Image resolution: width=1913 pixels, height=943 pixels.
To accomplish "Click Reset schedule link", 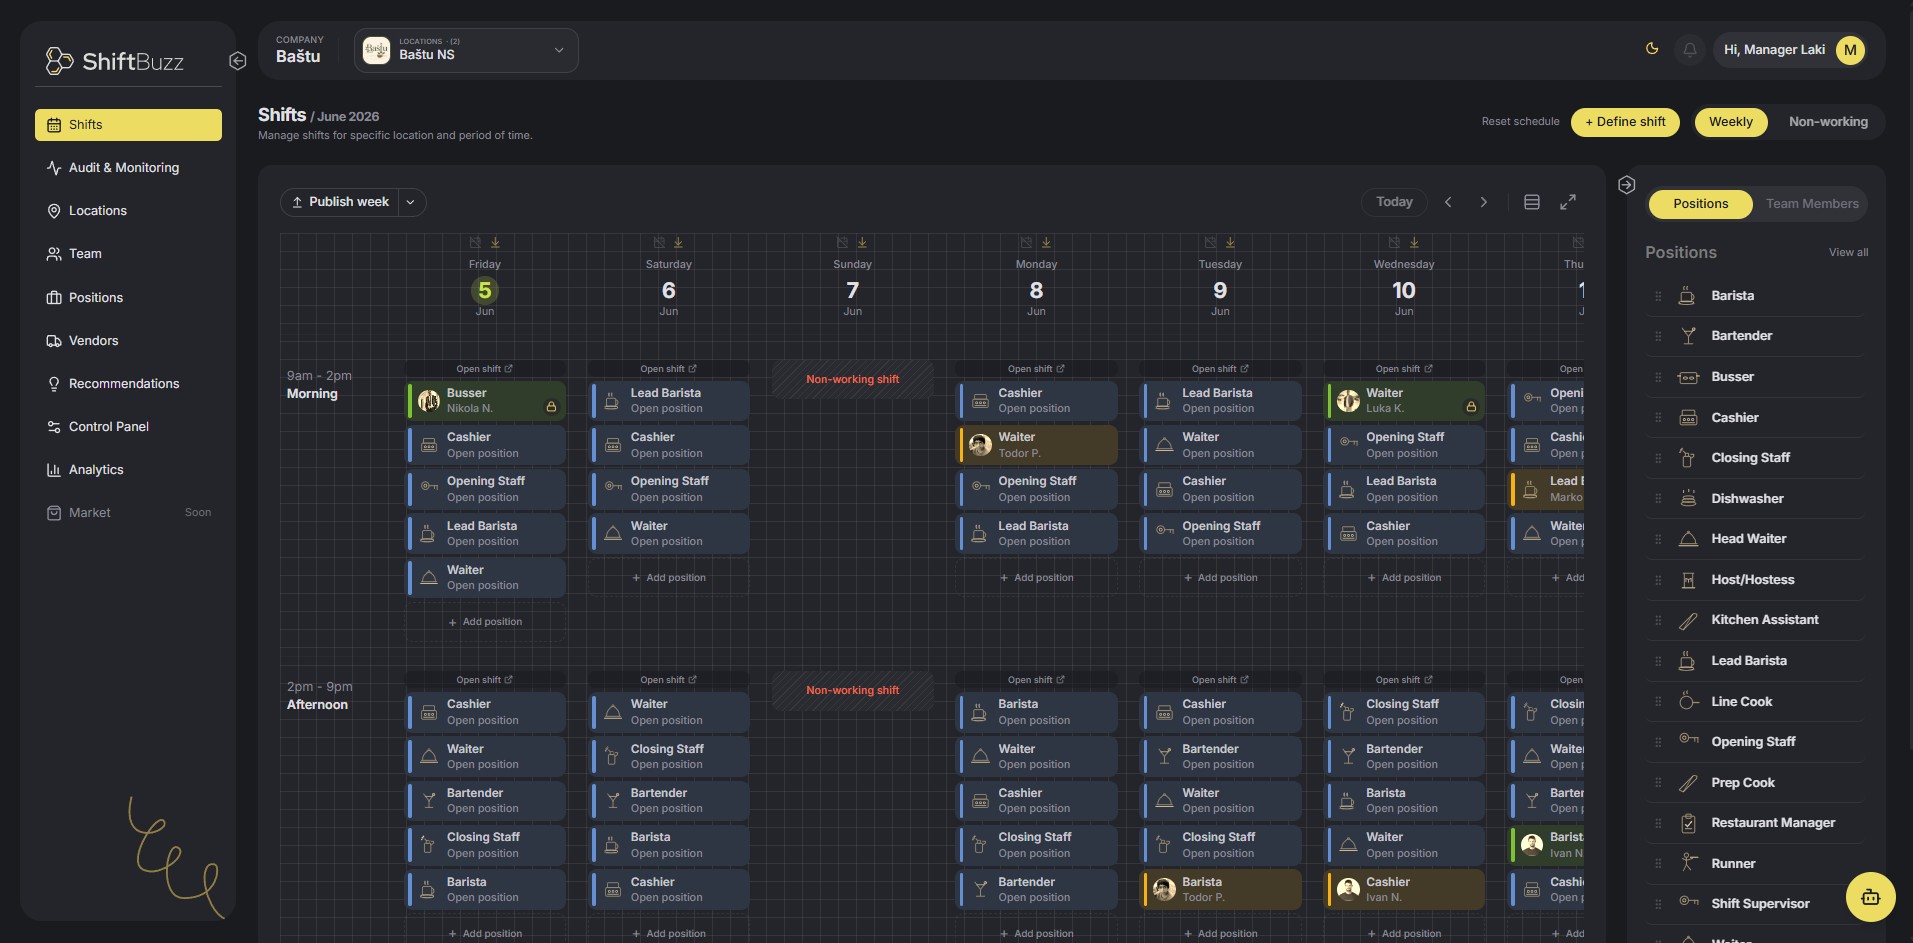I will 1520,122.
